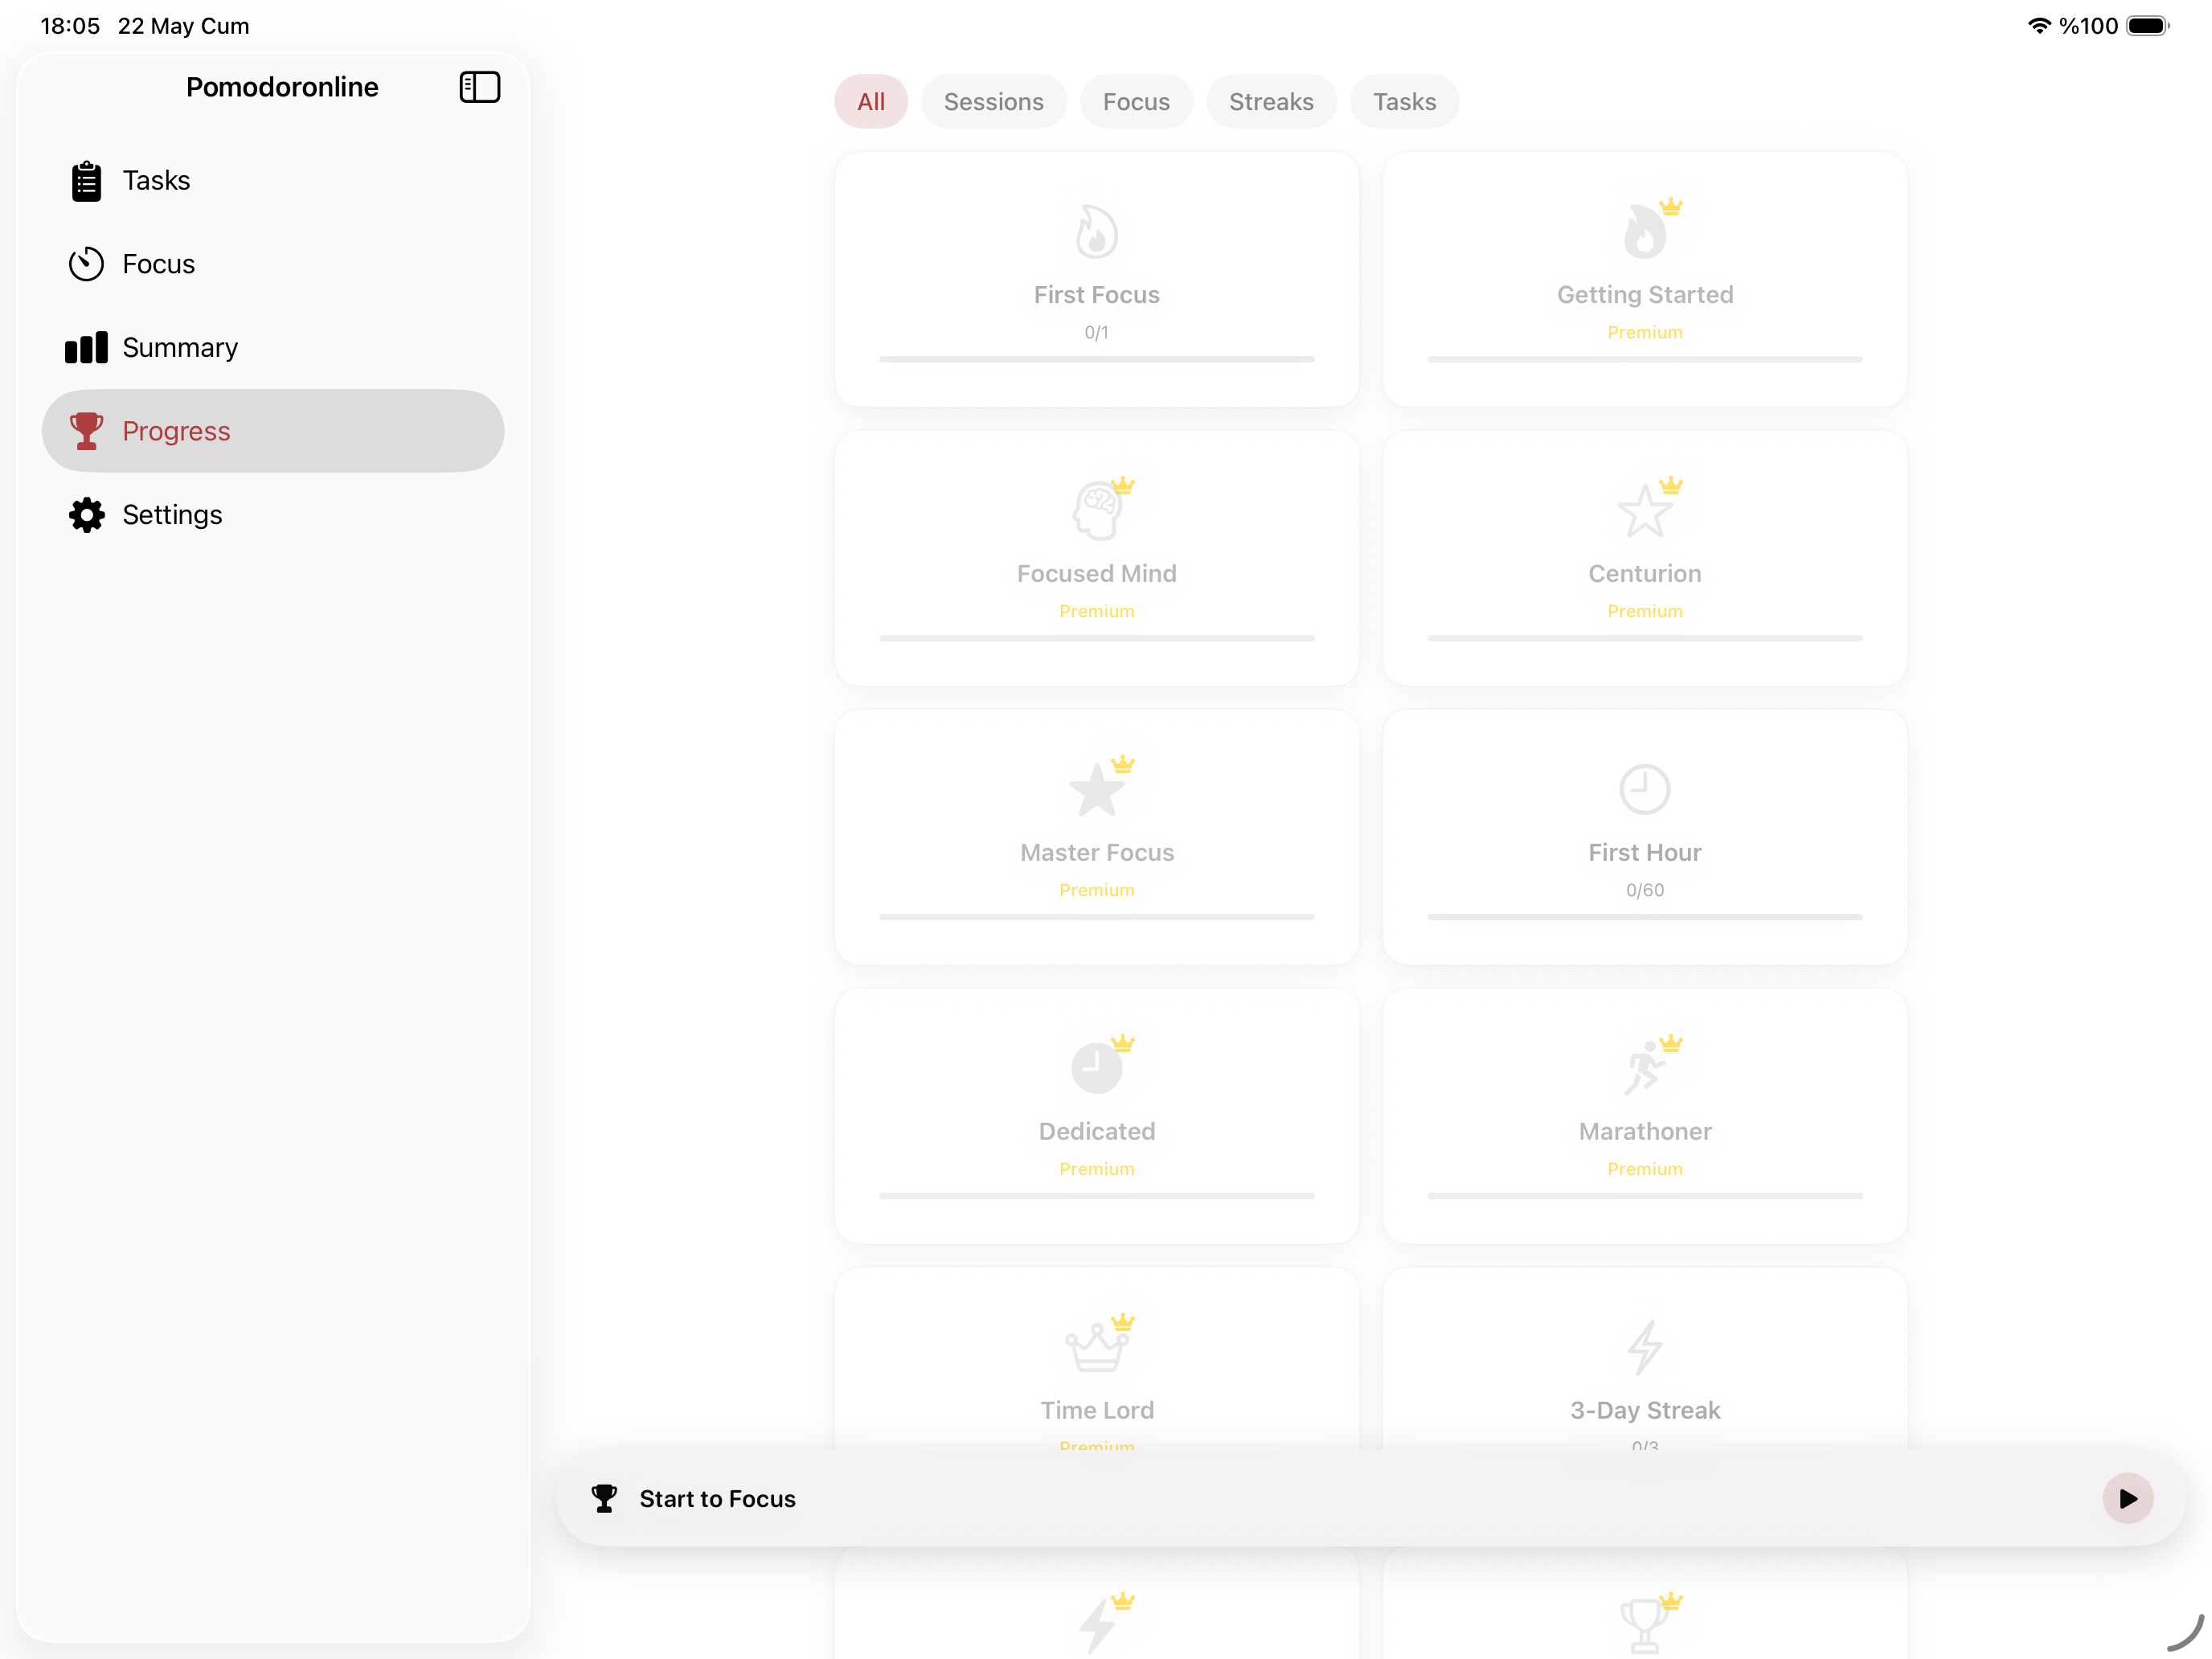The height and width of the screenshot is (1659, 2212).
Task: Click the Master Focus star icon
Action: coord(1096,789)
